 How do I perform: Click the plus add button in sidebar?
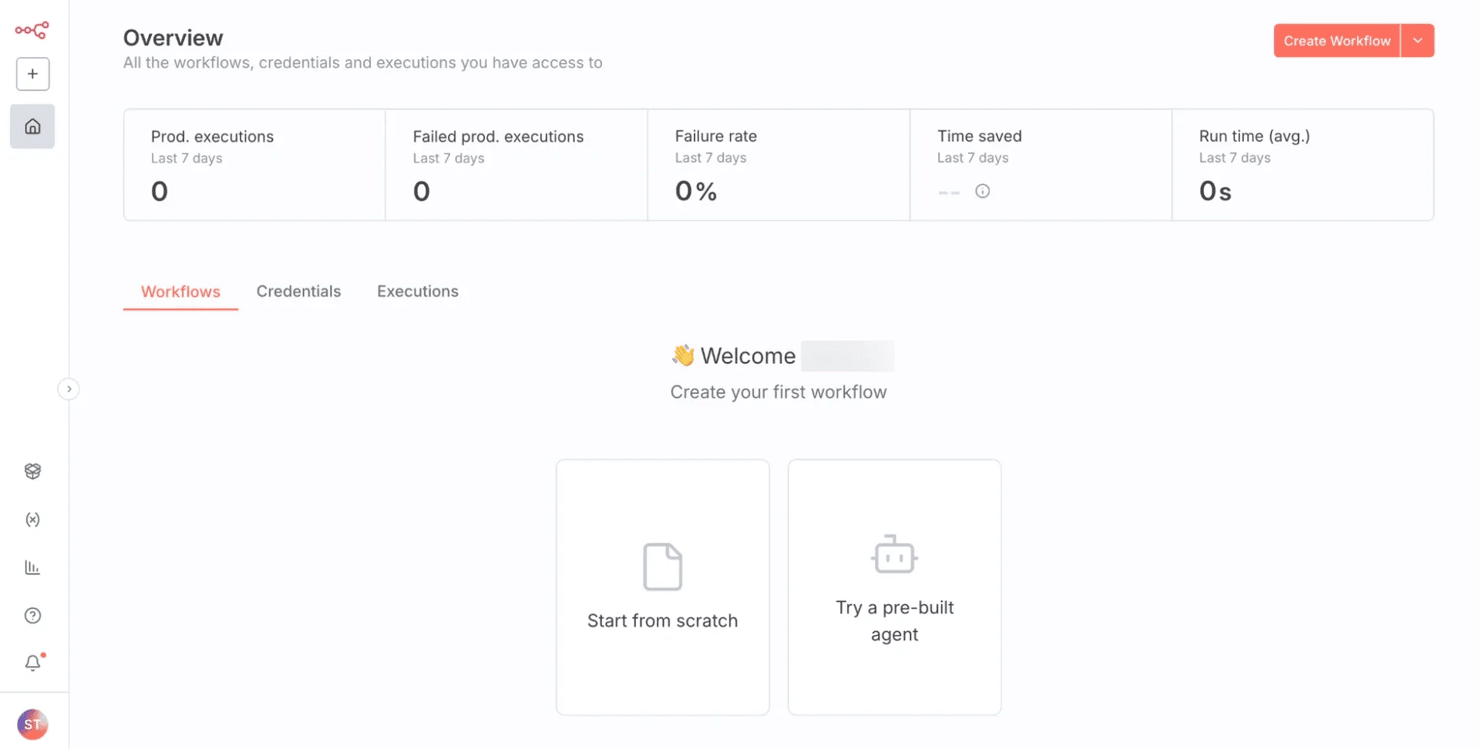pos(33,74)
